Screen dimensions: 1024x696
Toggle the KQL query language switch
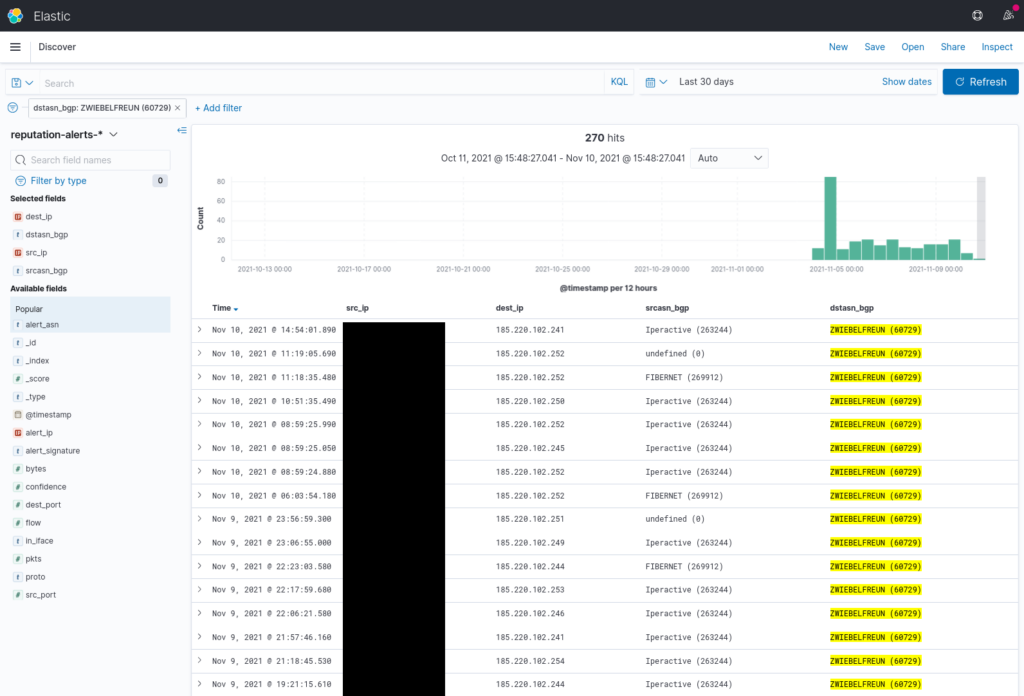pyautogui.click(x=619, y=82)
